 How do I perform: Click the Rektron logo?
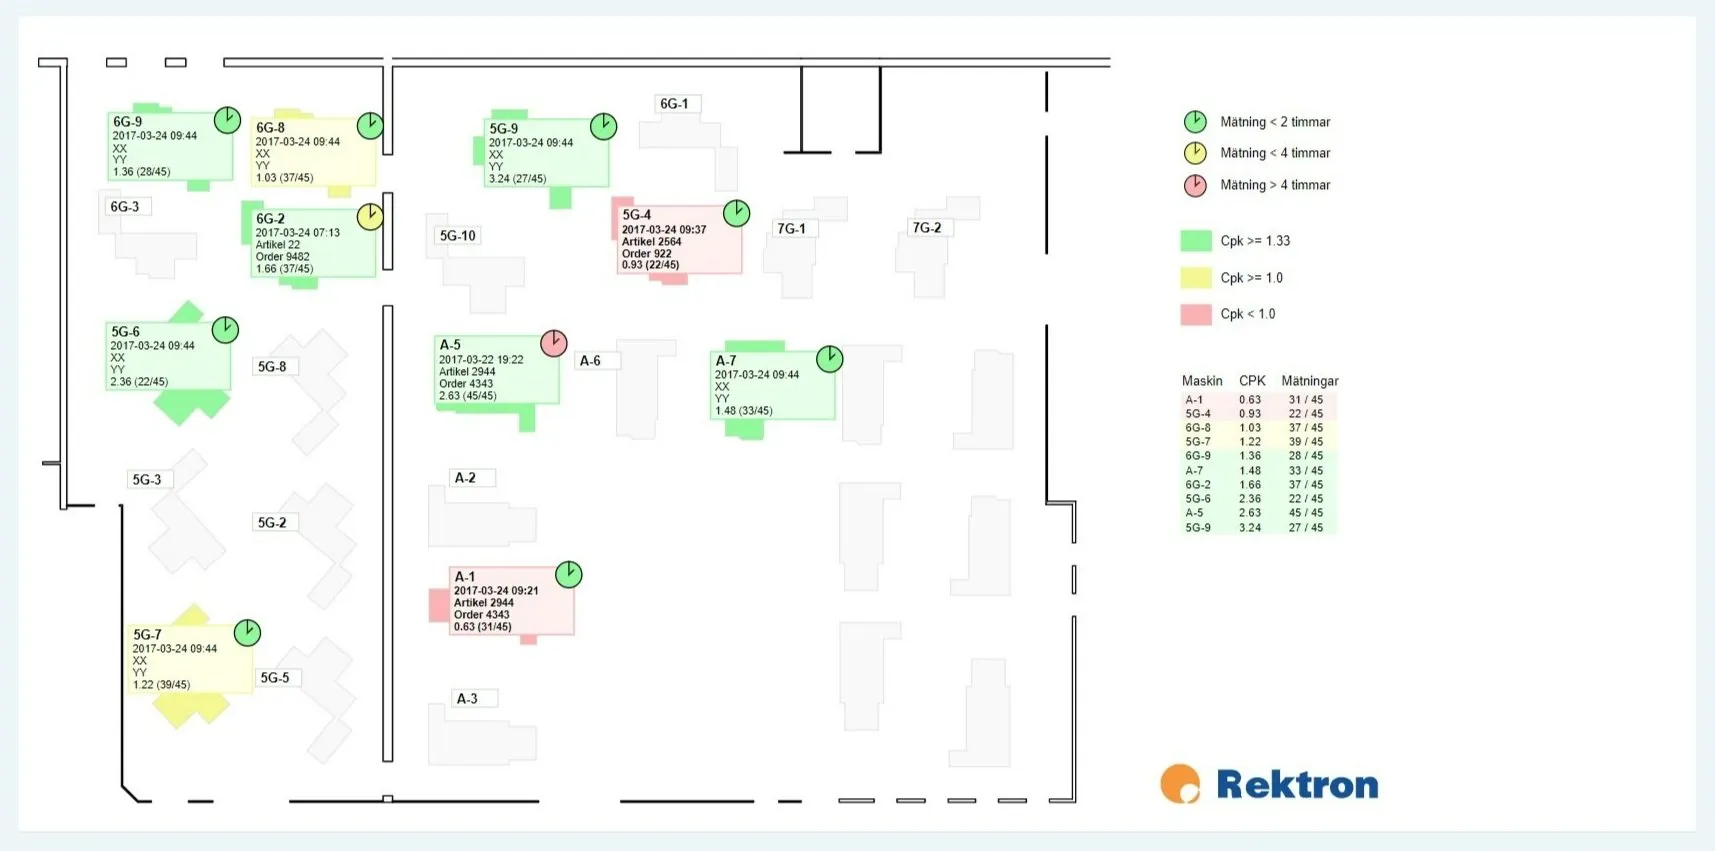(1270, 785)
